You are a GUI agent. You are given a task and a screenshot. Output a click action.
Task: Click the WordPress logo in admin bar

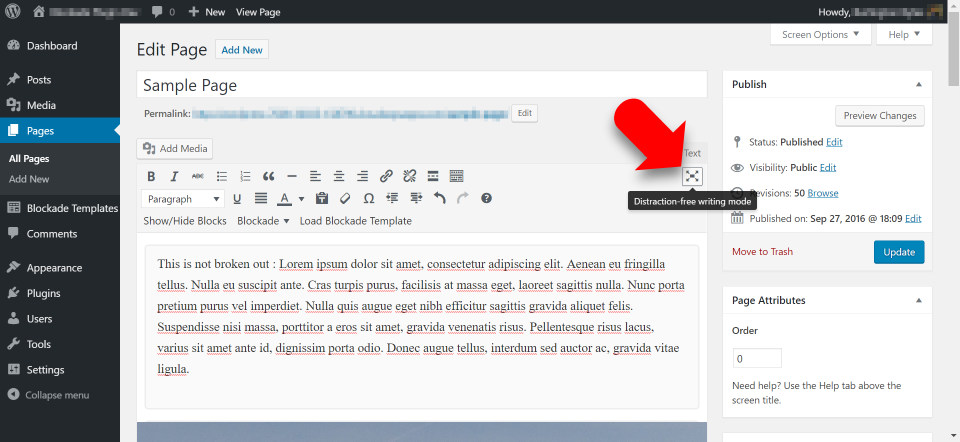pyautogui.click(x=13, y=11)
